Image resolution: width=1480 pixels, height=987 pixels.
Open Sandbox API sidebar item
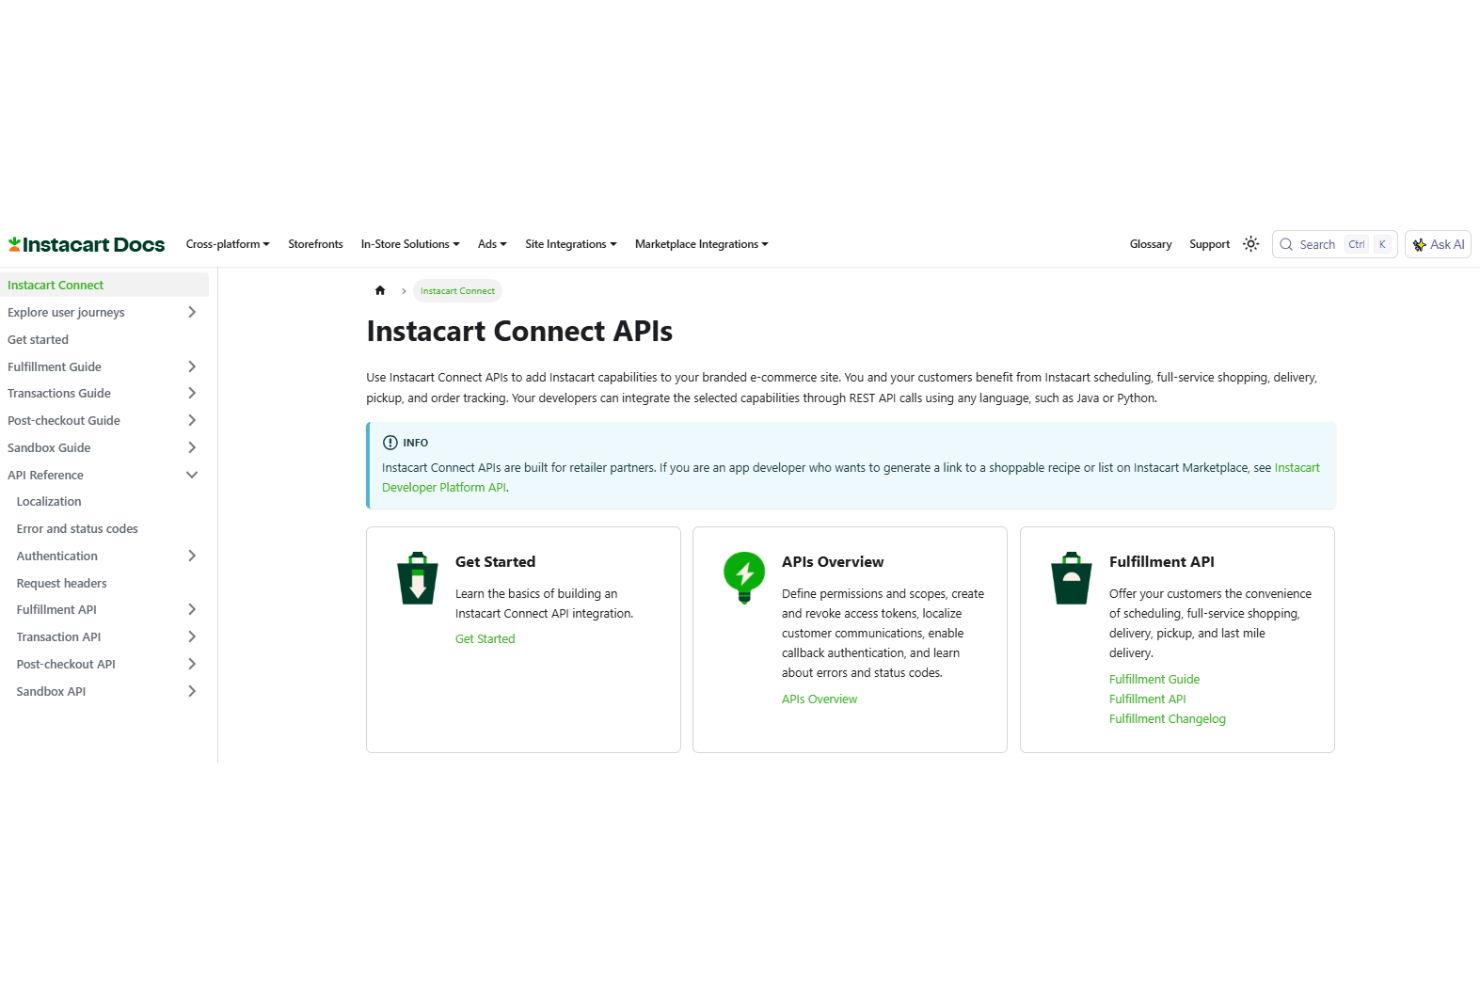51,691
